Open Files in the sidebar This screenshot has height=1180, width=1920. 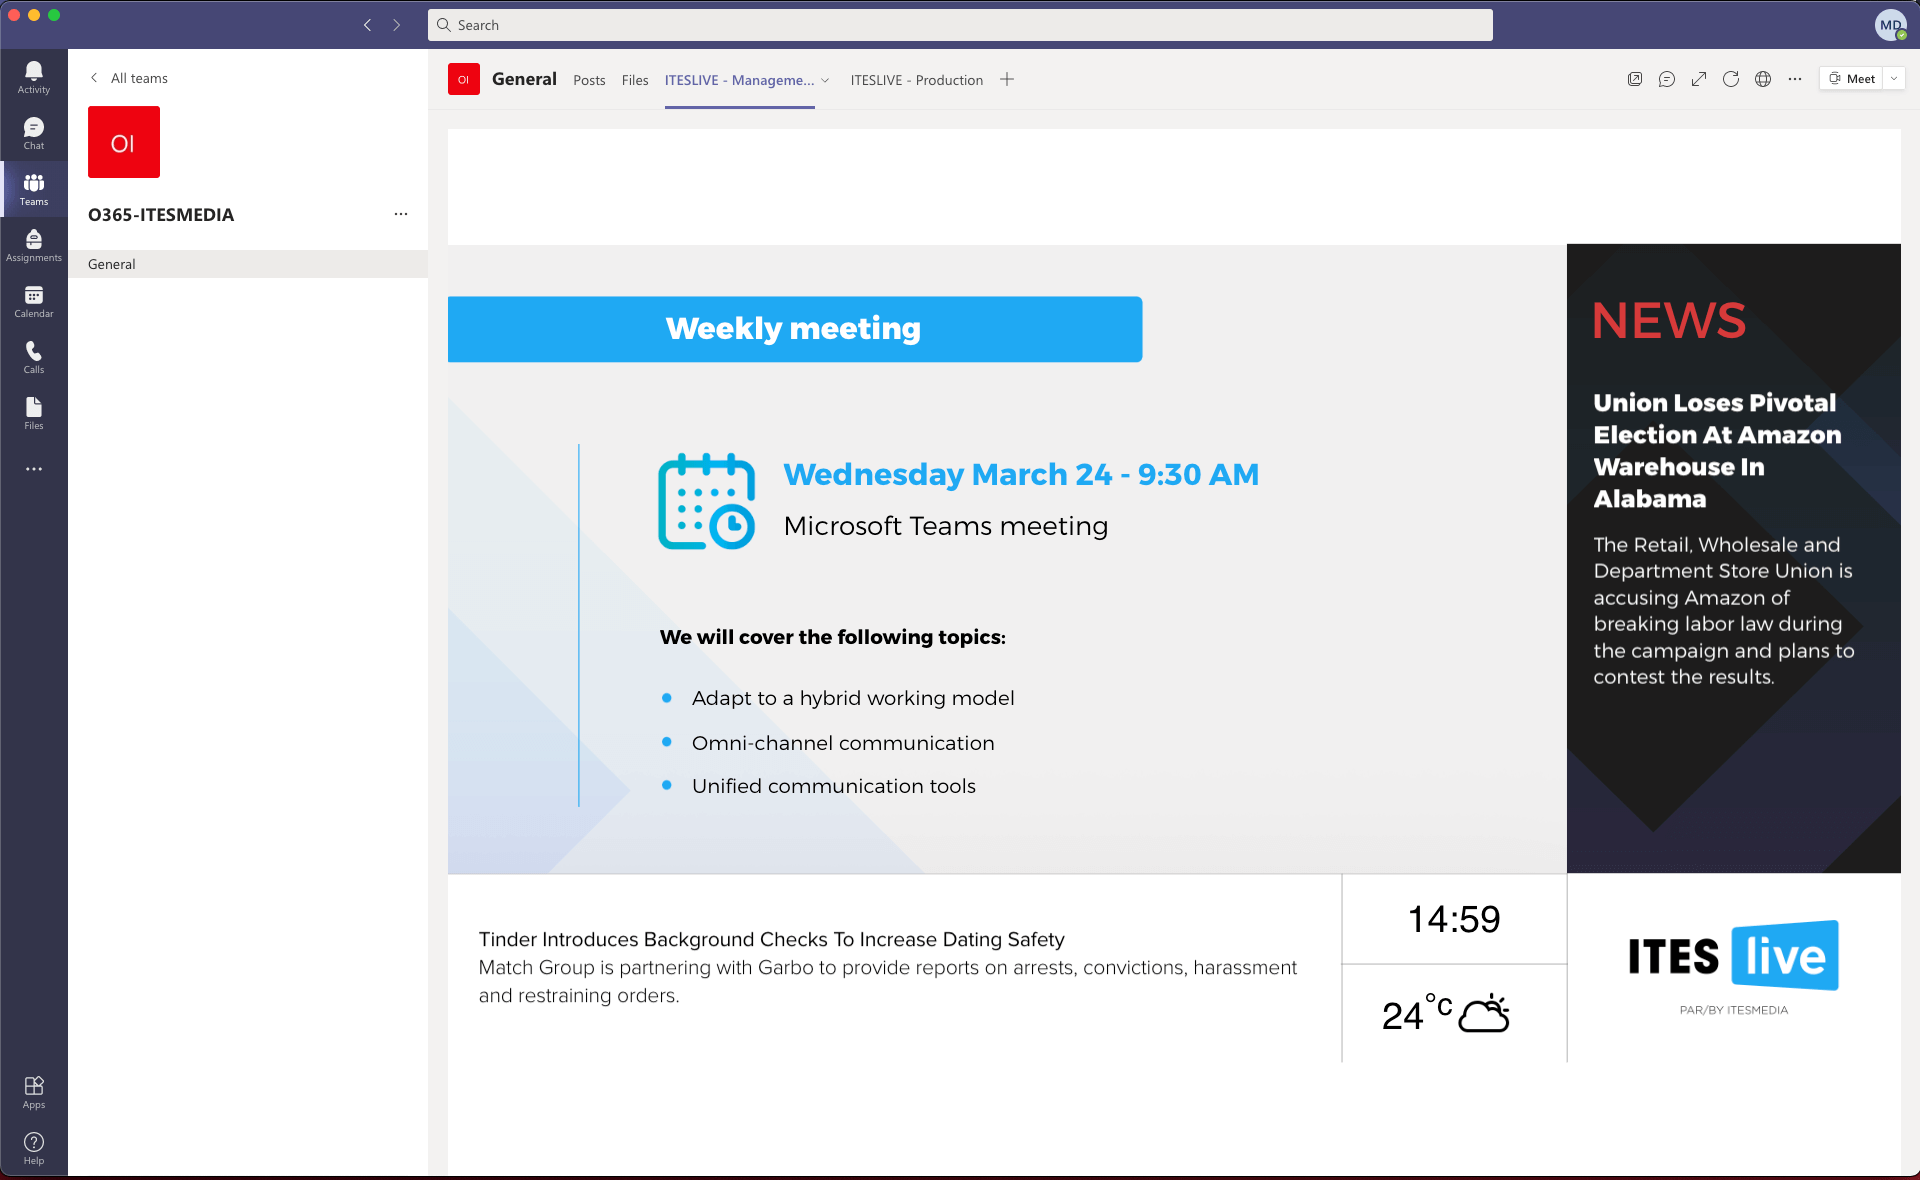pyautogui.click(x=34, y=413)
